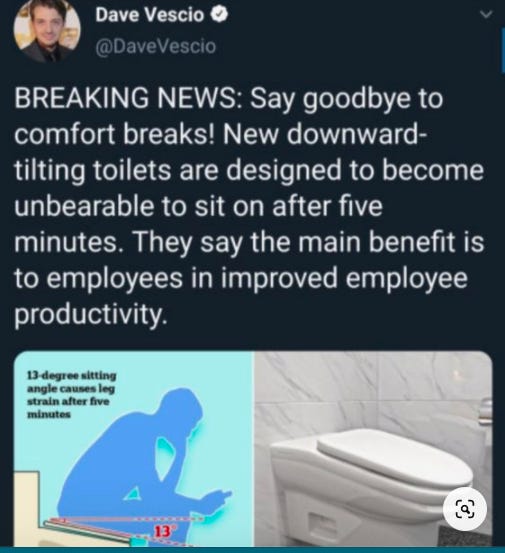
Task: Open the 13-degree sitting angle diagram
Action: [134, 449]
